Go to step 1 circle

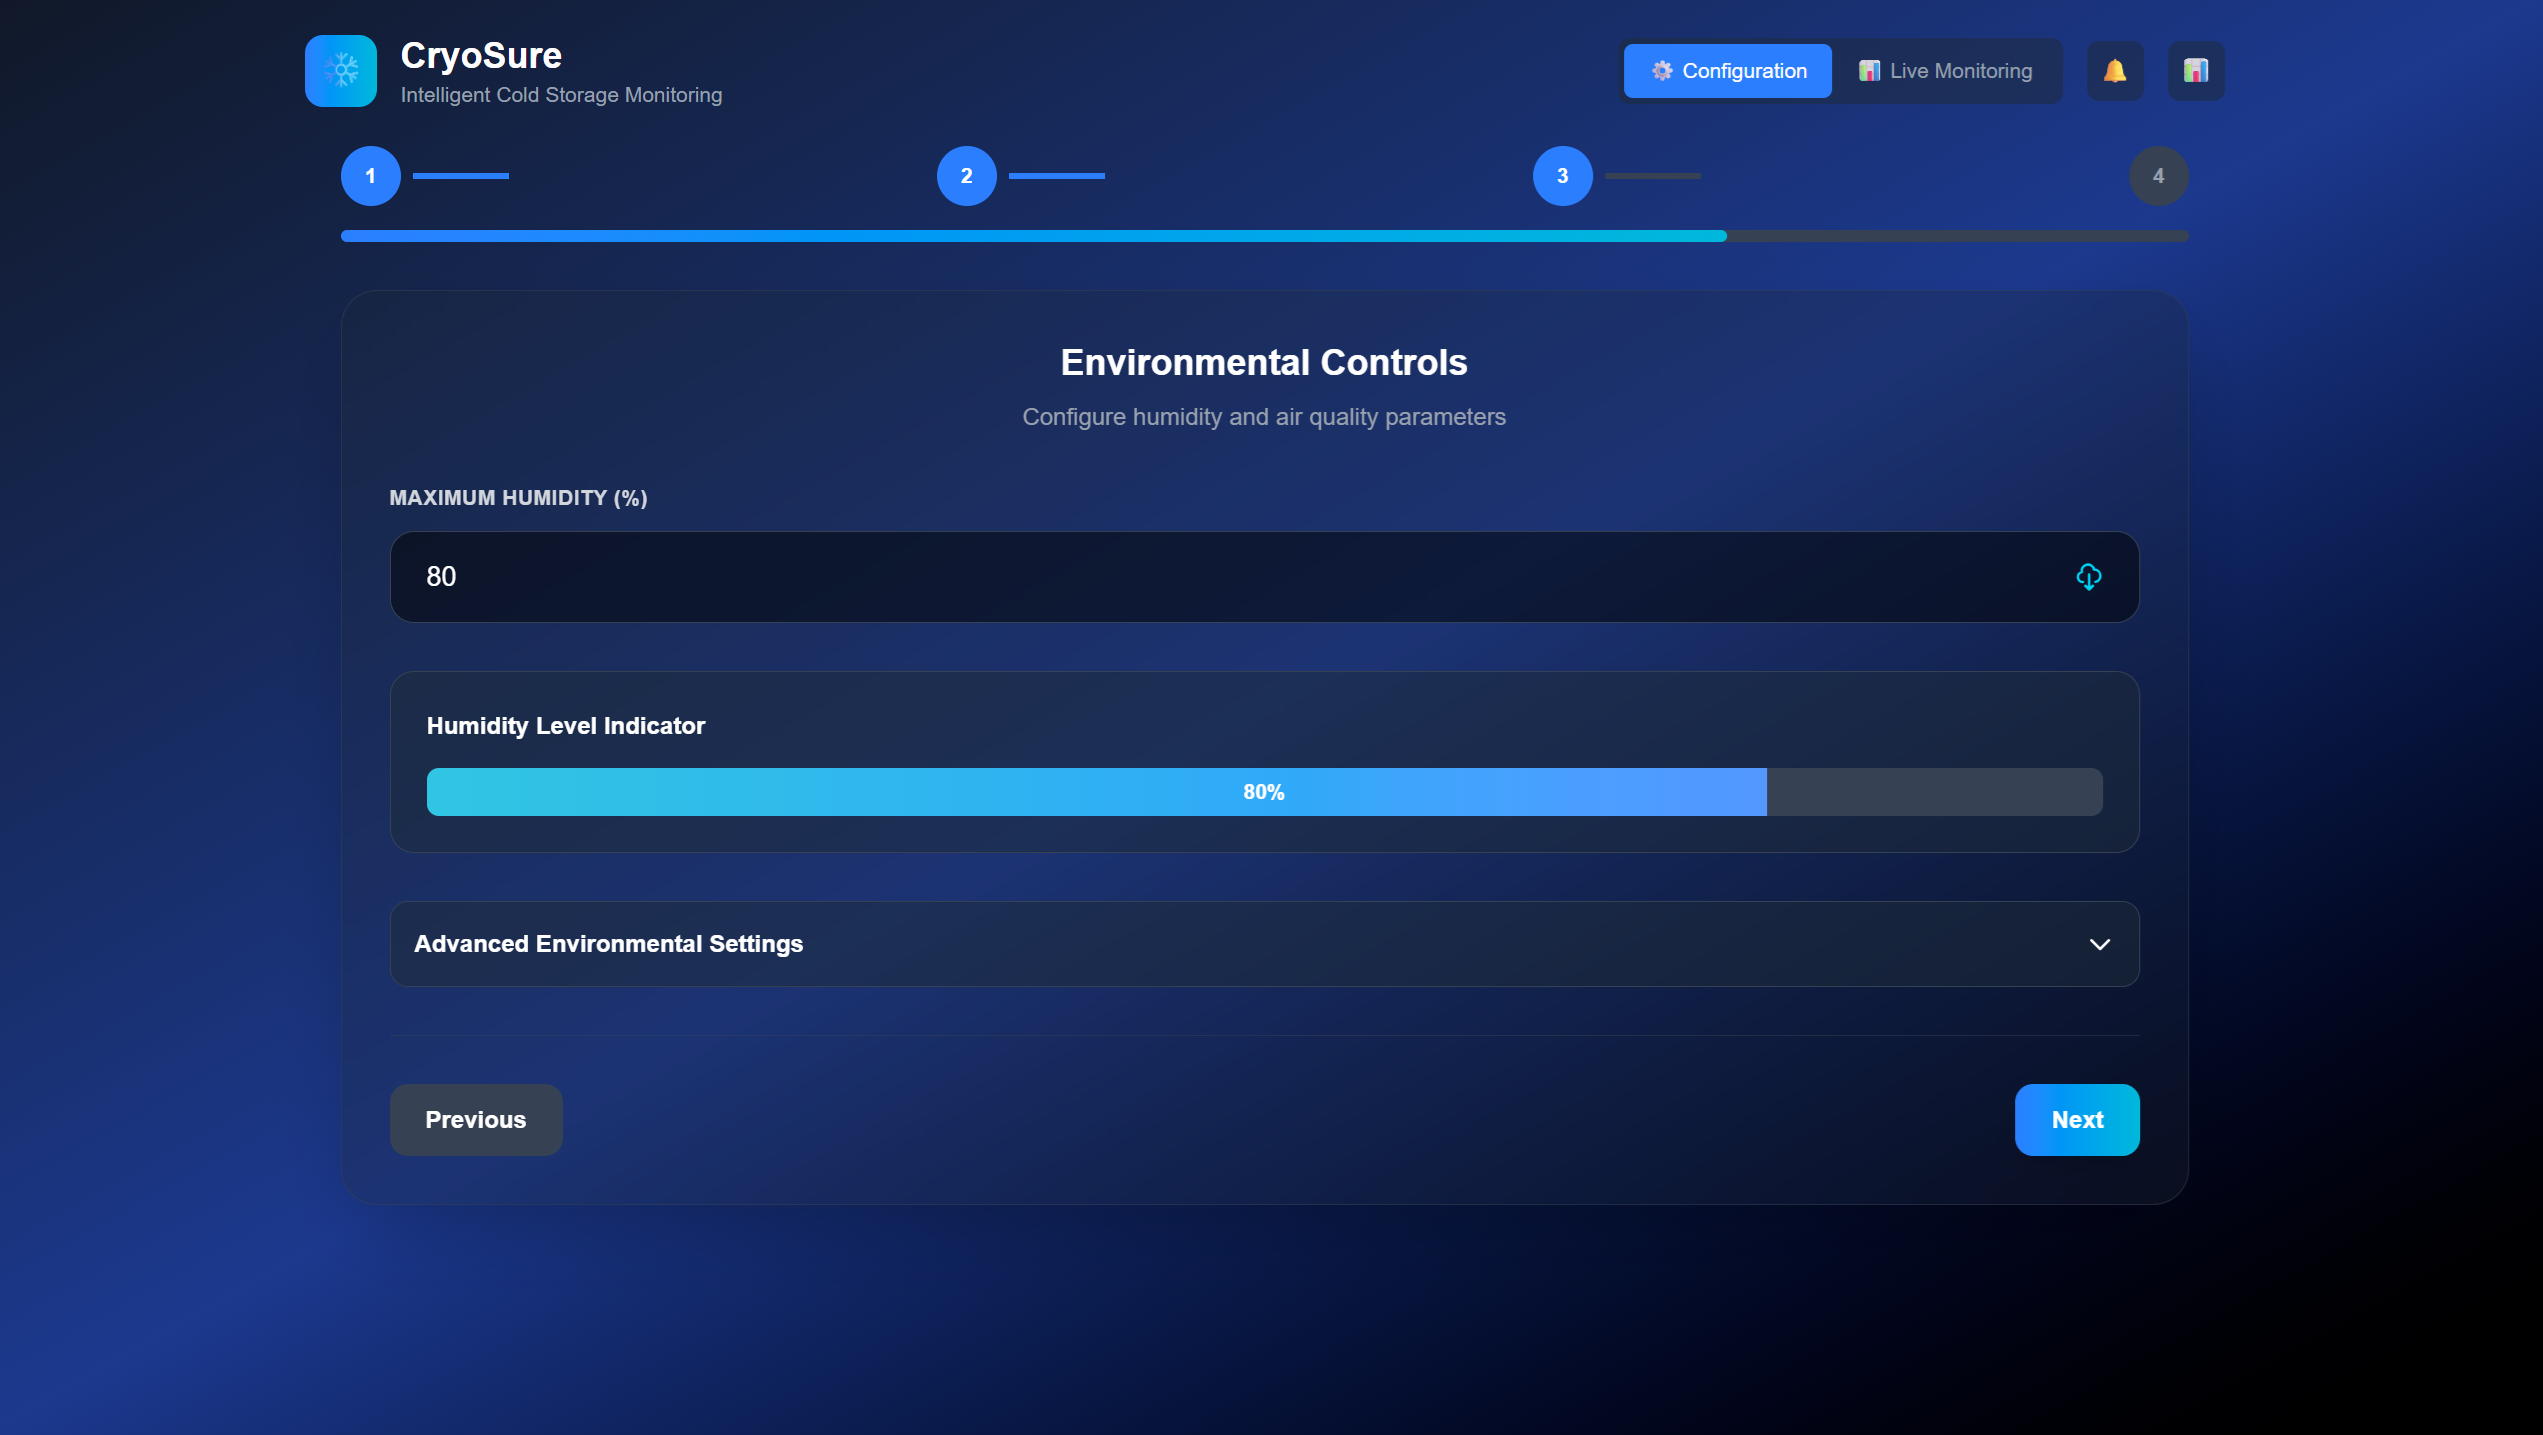(x=370, y=176)
